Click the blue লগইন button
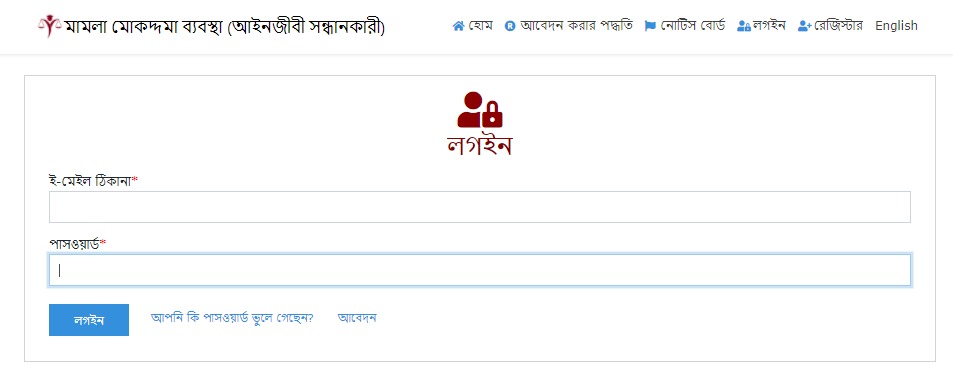Screen dimensions: 953x380 click(89, 320)
